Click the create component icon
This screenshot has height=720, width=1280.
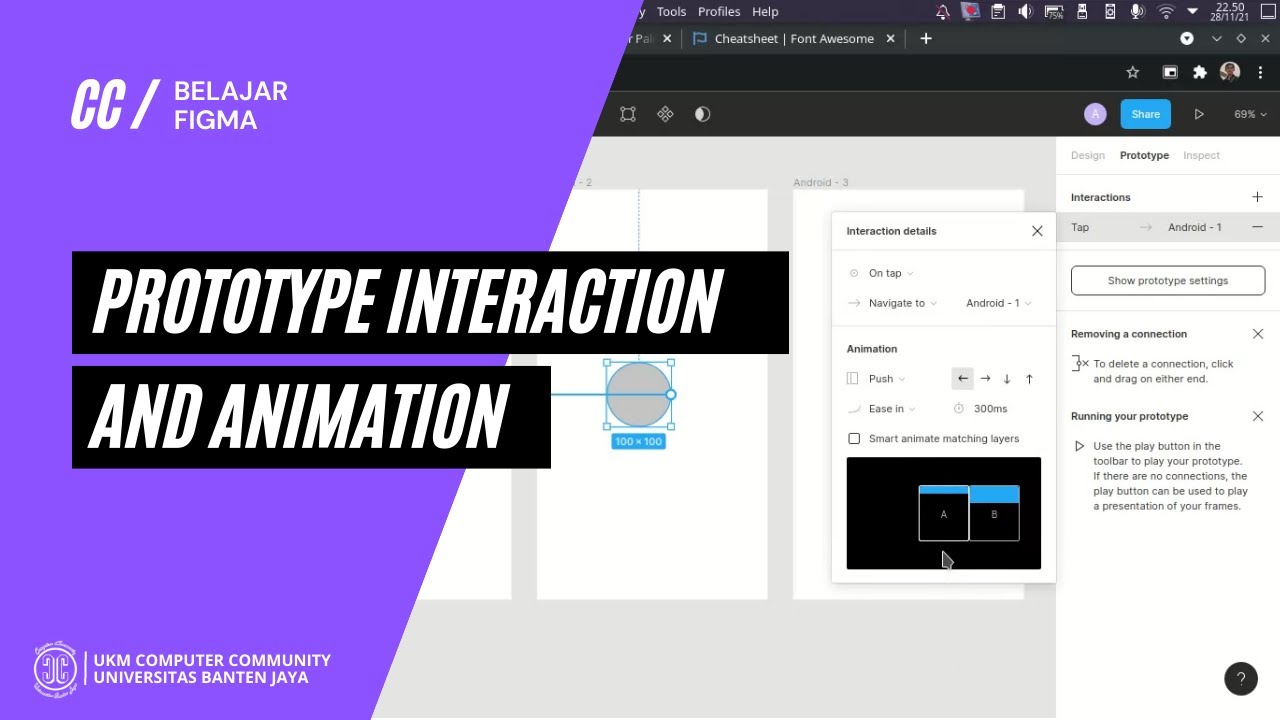click(665, 114)
